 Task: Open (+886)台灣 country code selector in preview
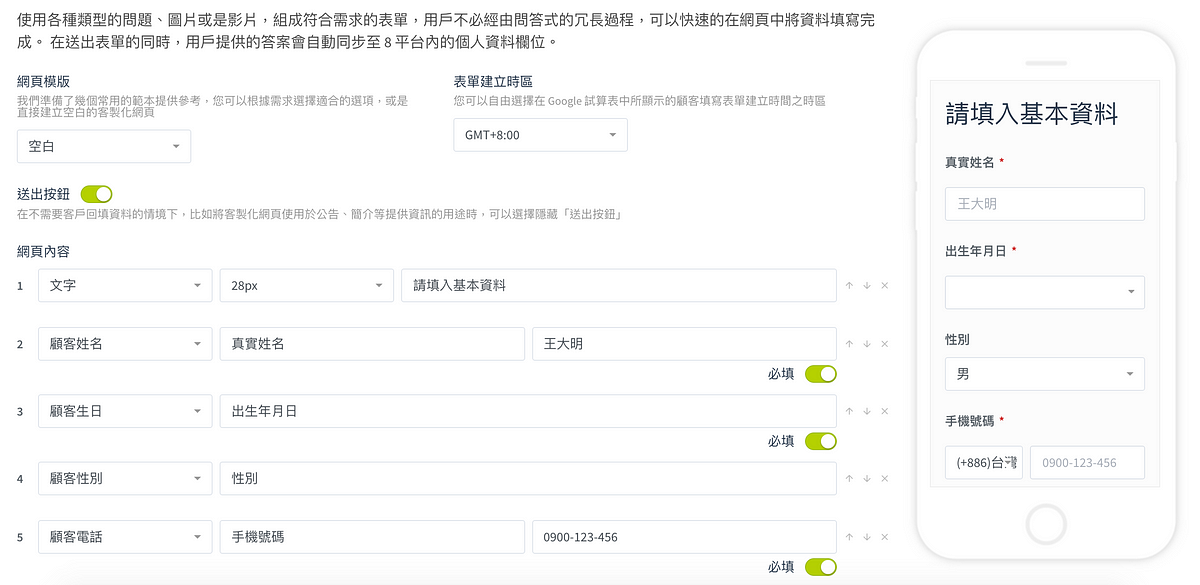pyautogui.click(x=984, y=463)
